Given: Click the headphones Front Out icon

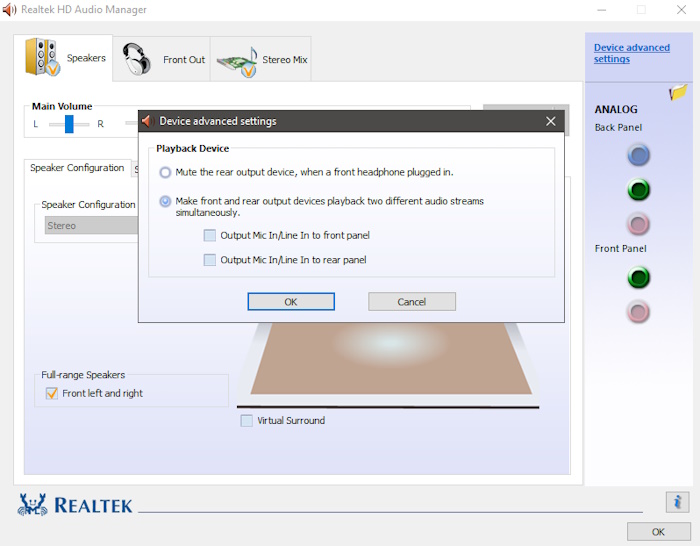Looking at the screenshot, I should point(136,59).
